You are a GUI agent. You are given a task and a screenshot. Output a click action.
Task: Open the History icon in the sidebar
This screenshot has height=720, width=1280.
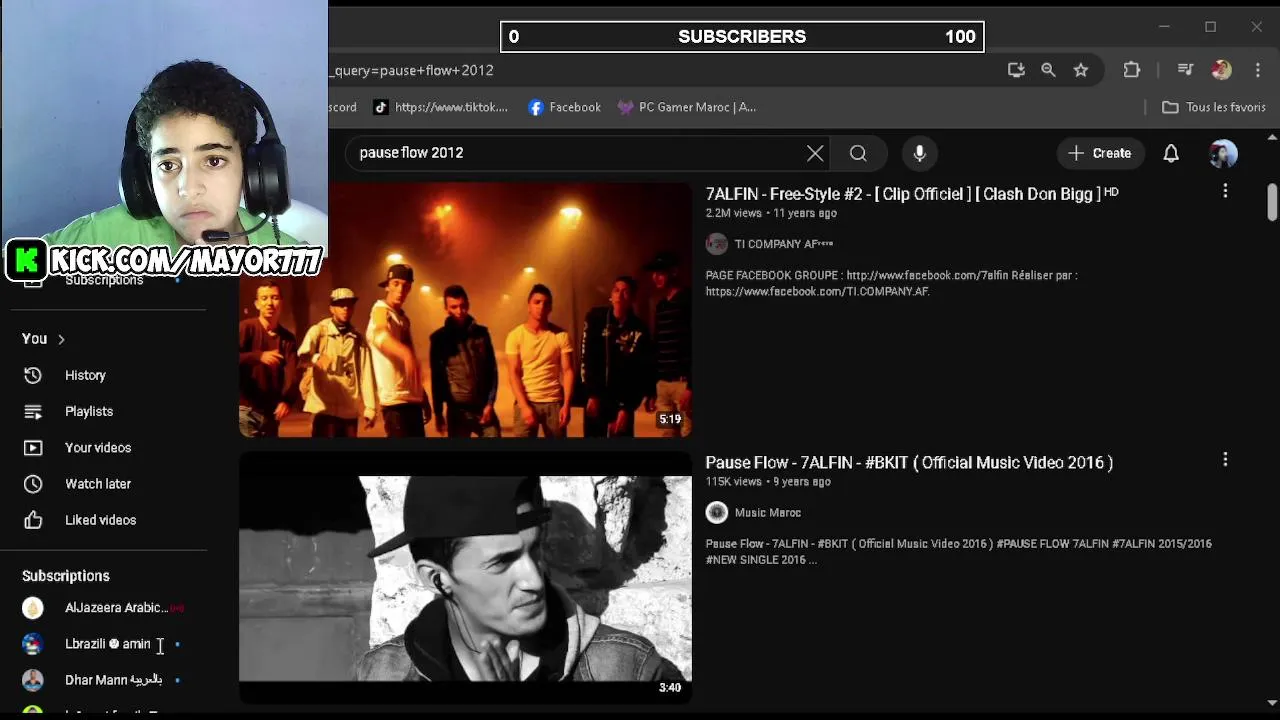coord(33,375)
